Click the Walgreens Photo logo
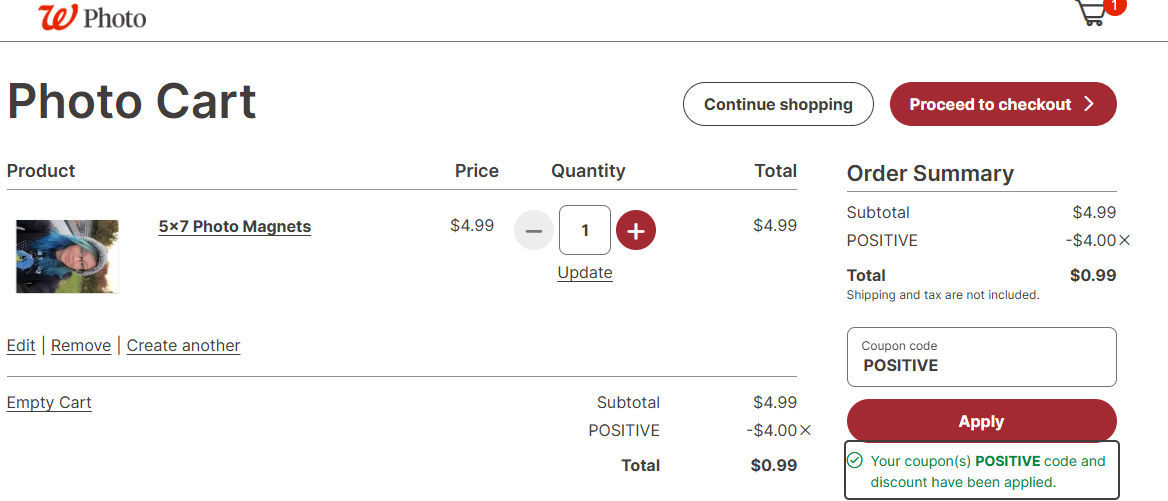 [x=92, y=17]
